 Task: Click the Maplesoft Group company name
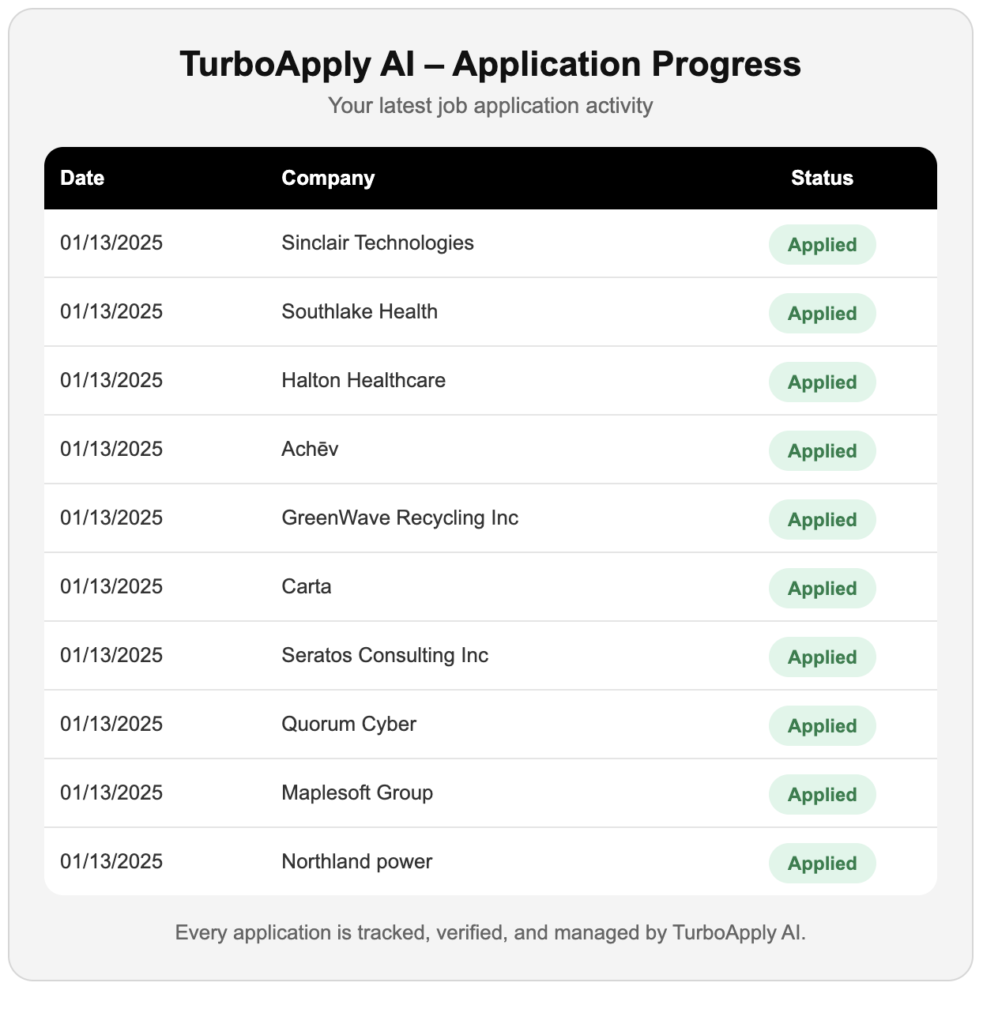(x=357, y=793)
